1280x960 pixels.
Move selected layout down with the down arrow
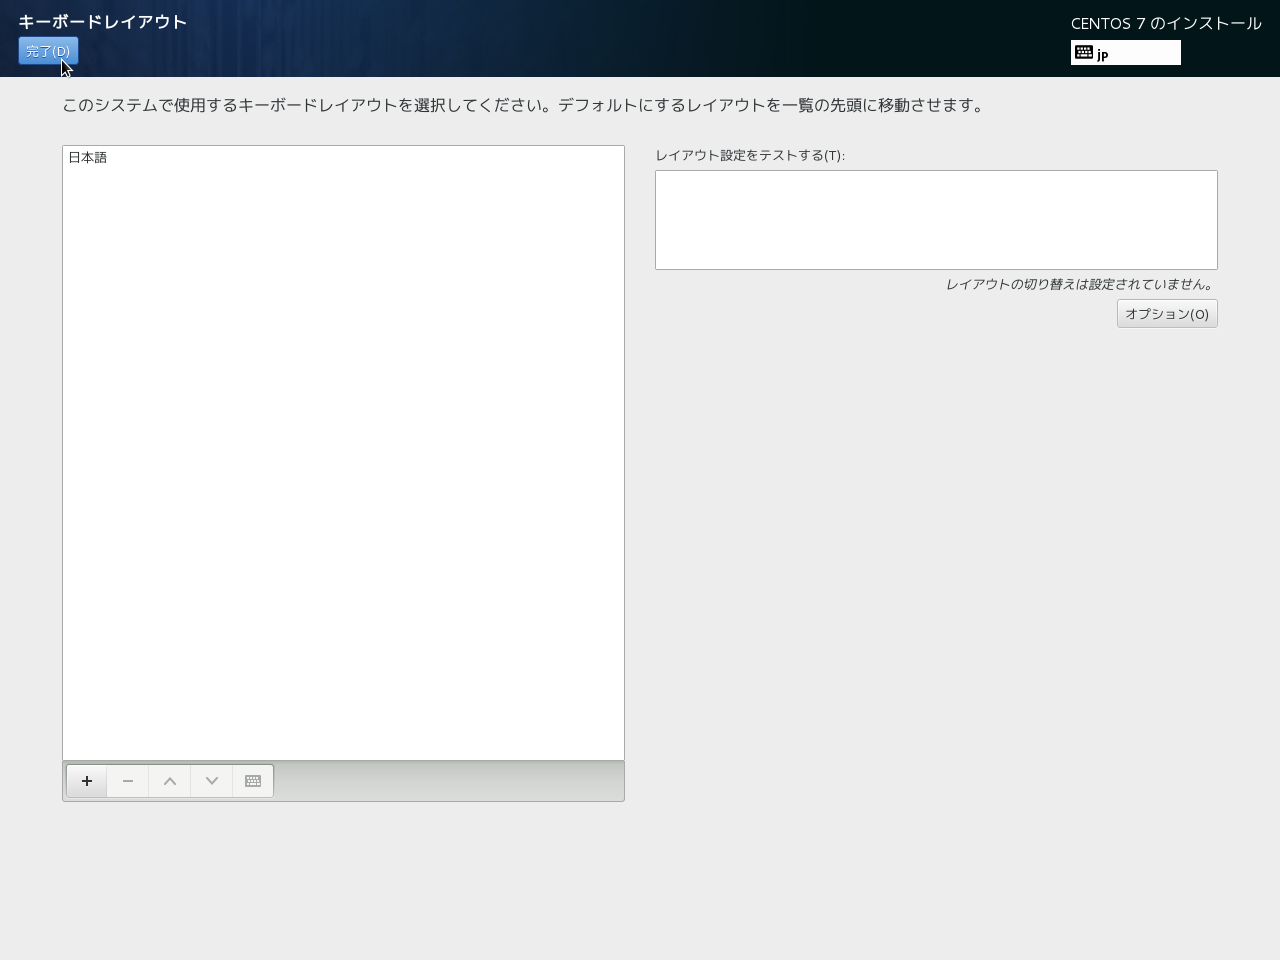pyautogui.click(x=212, y=781)
